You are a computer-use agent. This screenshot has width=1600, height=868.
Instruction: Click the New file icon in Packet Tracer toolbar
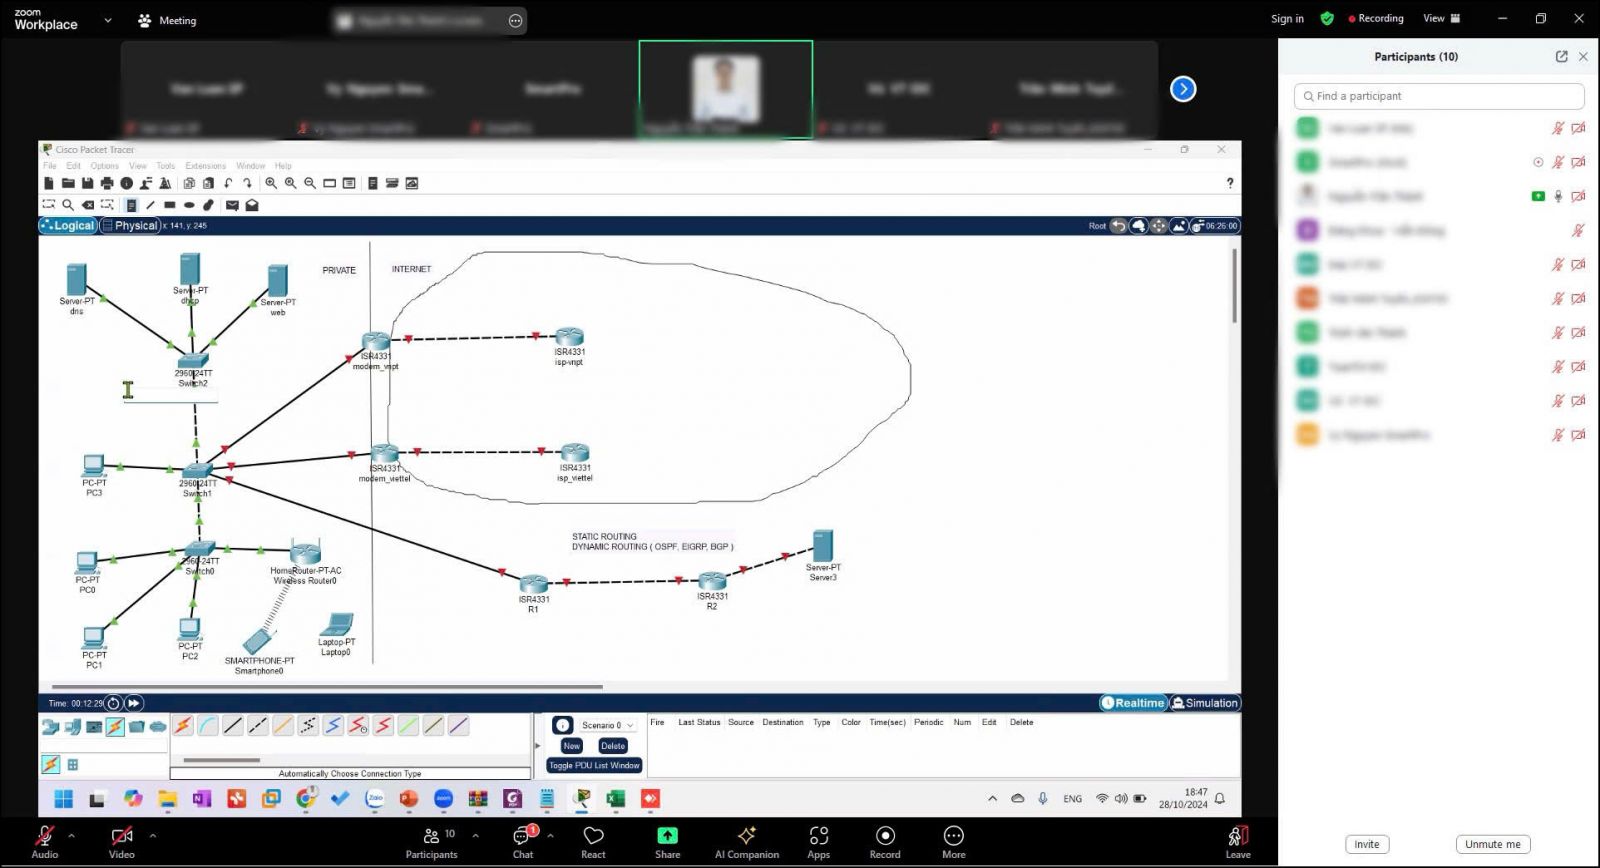pyautogui.click(x=49, y=183)
